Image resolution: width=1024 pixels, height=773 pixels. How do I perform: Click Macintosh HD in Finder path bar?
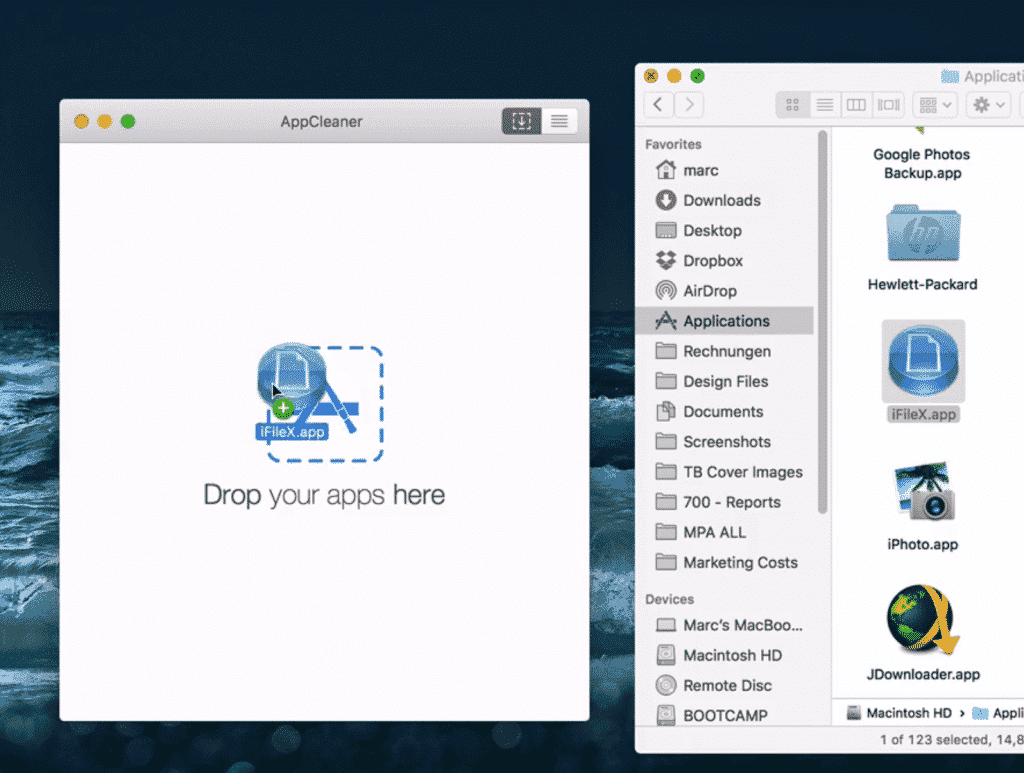(899, 713)
